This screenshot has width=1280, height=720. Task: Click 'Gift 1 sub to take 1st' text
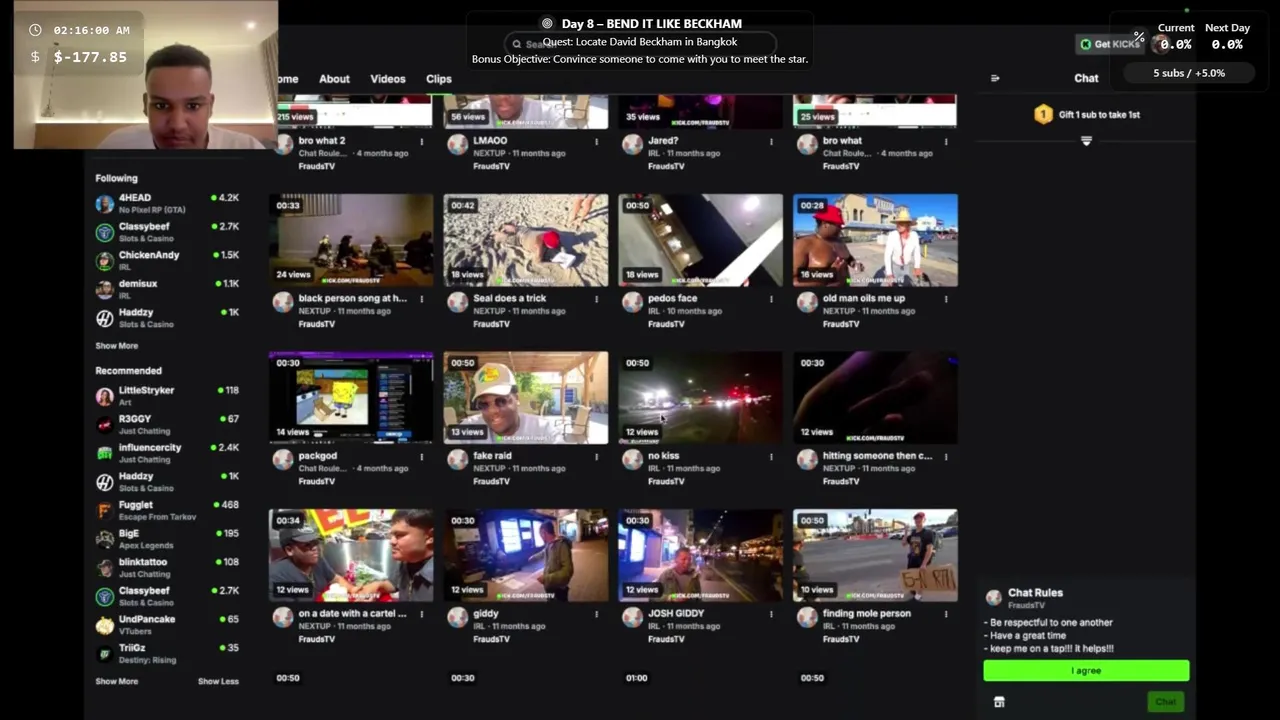coord(1099,114)
